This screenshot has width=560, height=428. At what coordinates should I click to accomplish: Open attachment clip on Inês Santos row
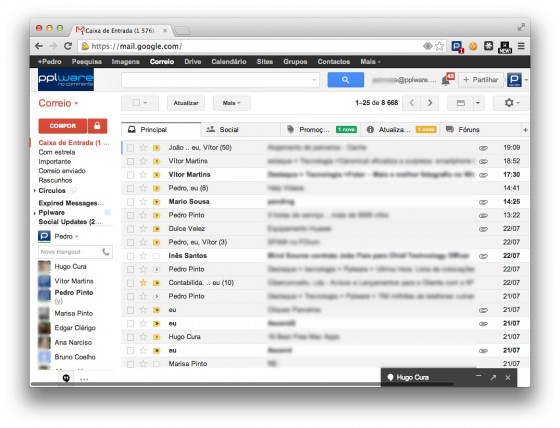pyautogui.click(x=483, y=256)
